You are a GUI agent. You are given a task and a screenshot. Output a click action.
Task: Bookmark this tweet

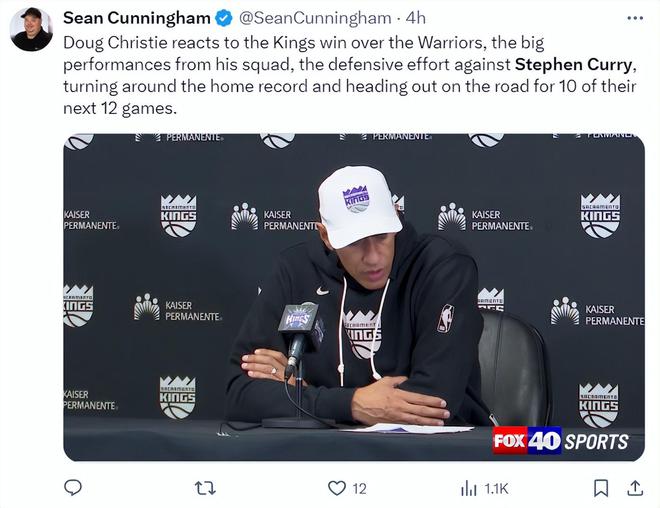click(601, 488)
